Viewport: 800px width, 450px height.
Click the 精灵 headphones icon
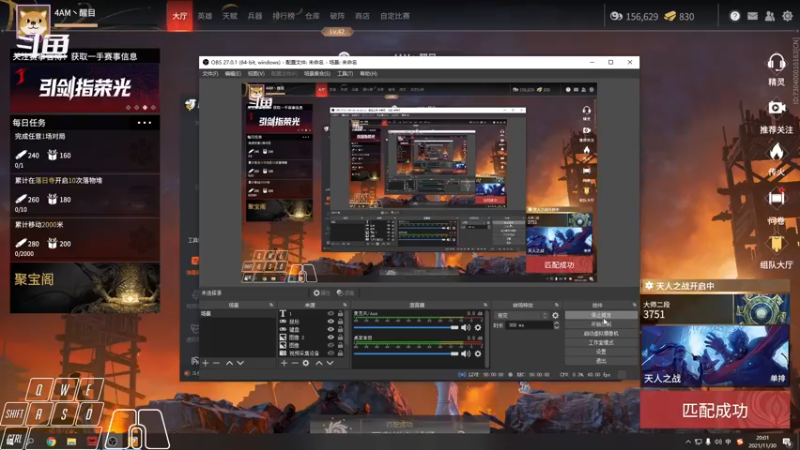776,64
